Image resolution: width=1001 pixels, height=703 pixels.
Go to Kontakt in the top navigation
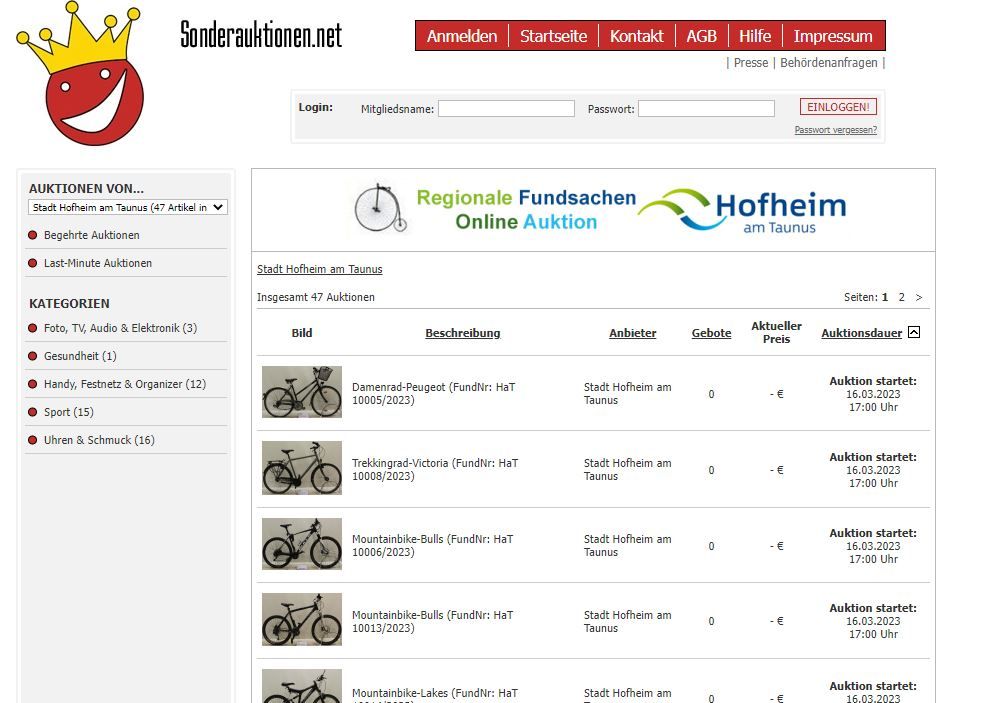636,36
